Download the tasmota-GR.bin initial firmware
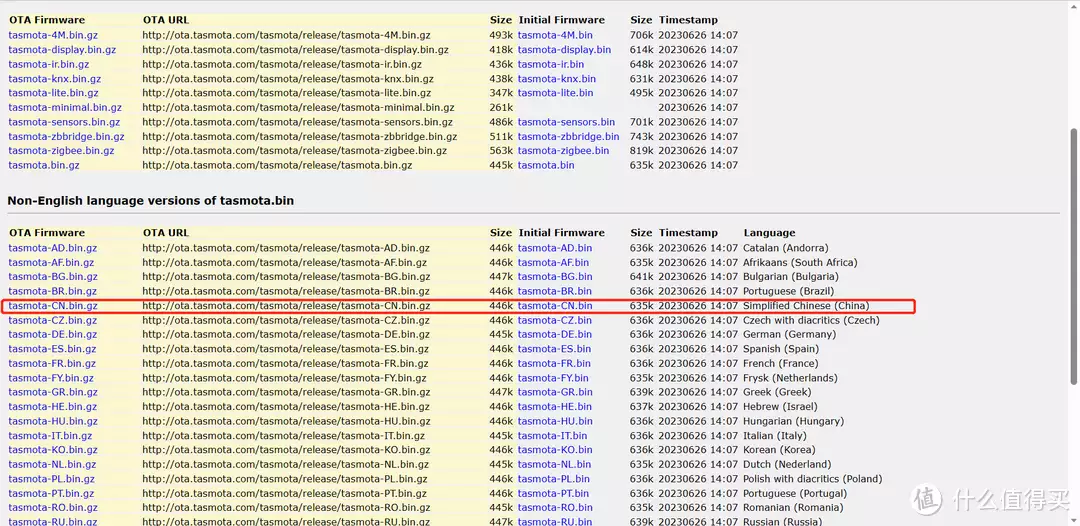This screenshot has height=526, width=1080. 555,392
